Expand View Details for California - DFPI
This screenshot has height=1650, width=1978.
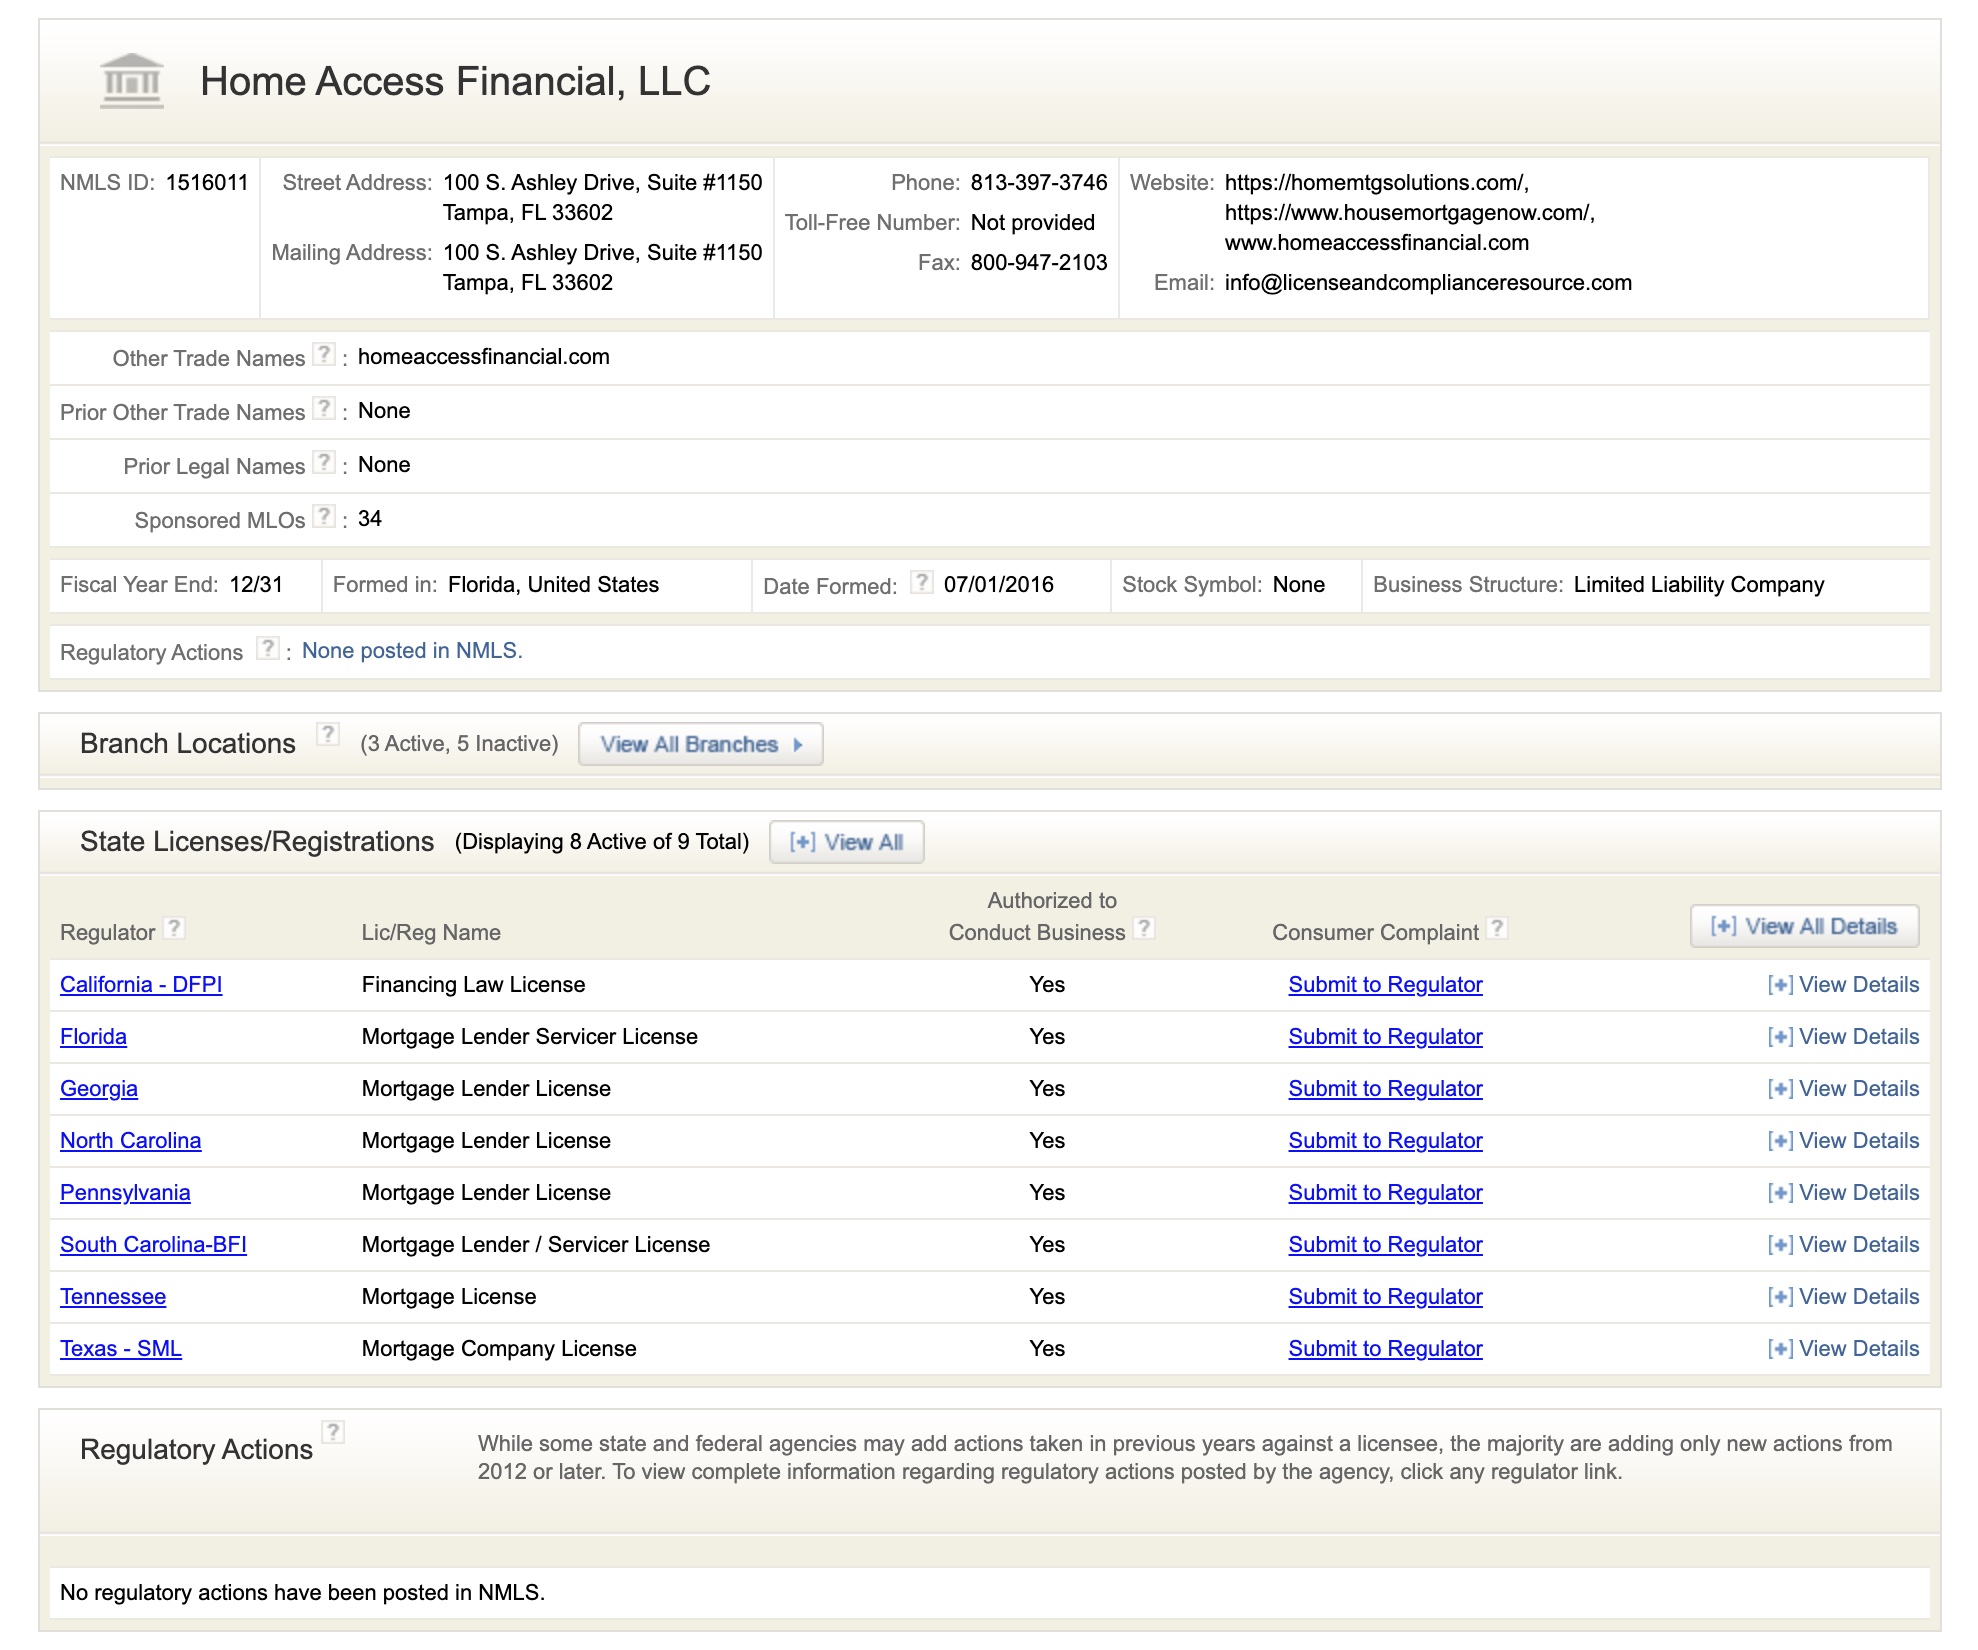[1842, 985]
